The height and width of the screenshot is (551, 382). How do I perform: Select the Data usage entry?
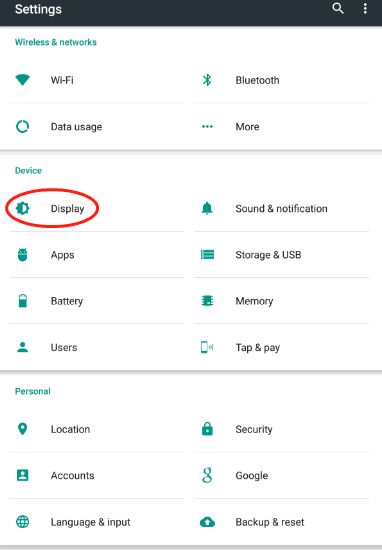pos(76,127)
